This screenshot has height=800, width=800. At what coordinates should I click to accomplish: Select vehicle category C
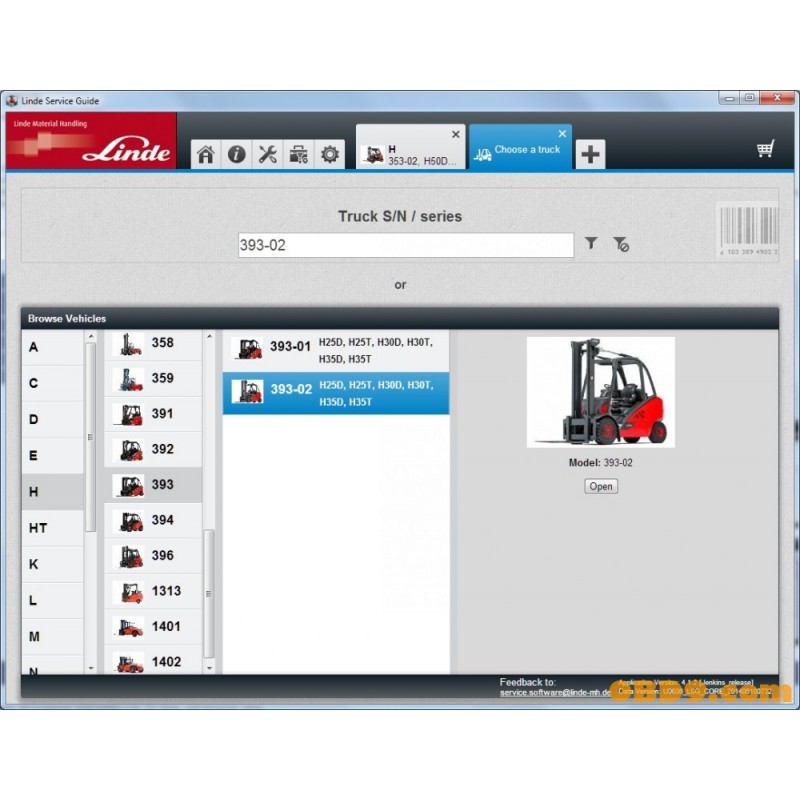52,383
